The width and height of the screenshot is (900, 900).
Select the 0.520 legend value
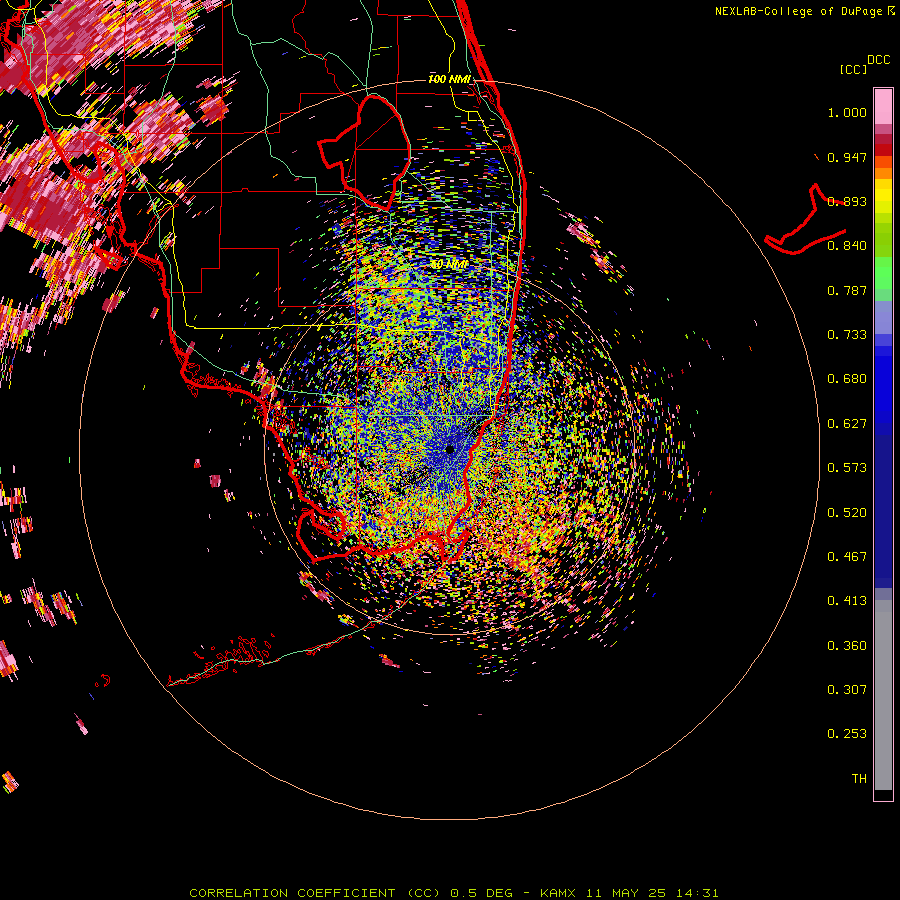(847, 513)
